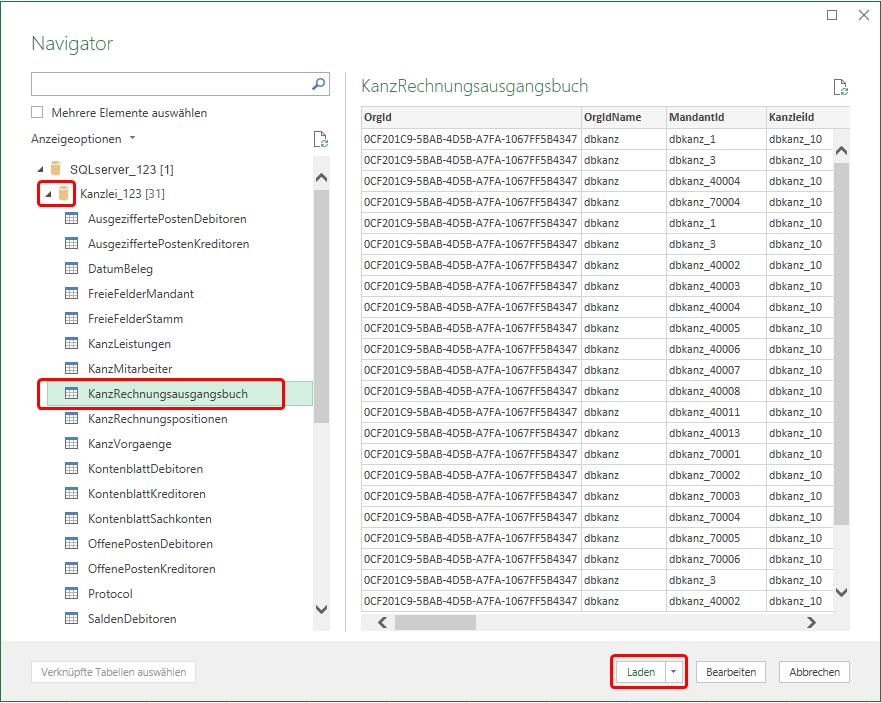The image size is (881, 703).
Task: Click the Bearbeiten button
Action: pos(730,672)
